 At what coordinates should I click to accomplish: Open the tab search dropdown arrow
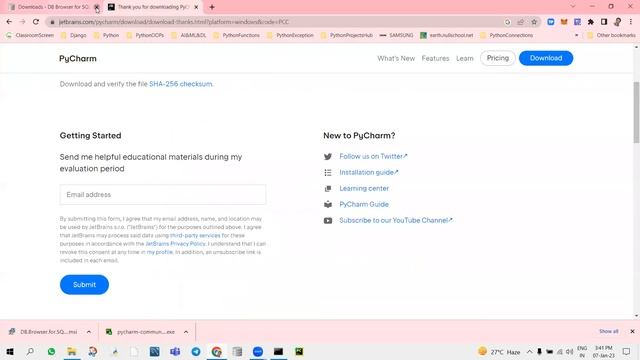click(573, 7)
